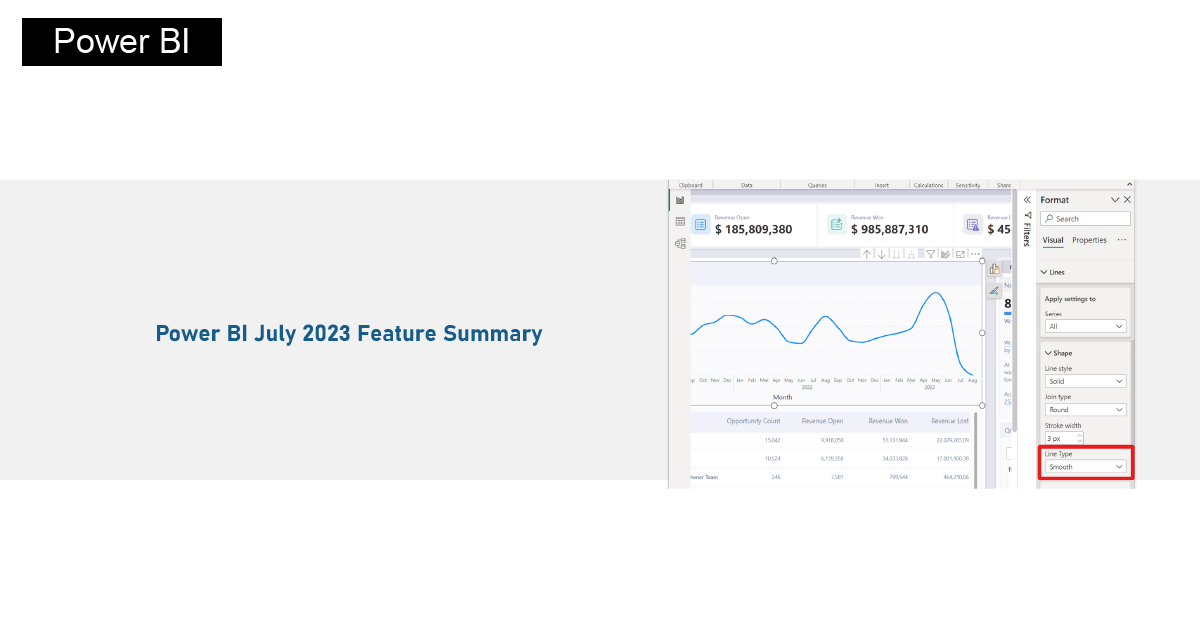Open the Line Type dropdown set to Smooth
This screenshot has width=1200, height=630.
coord(1085,467)
